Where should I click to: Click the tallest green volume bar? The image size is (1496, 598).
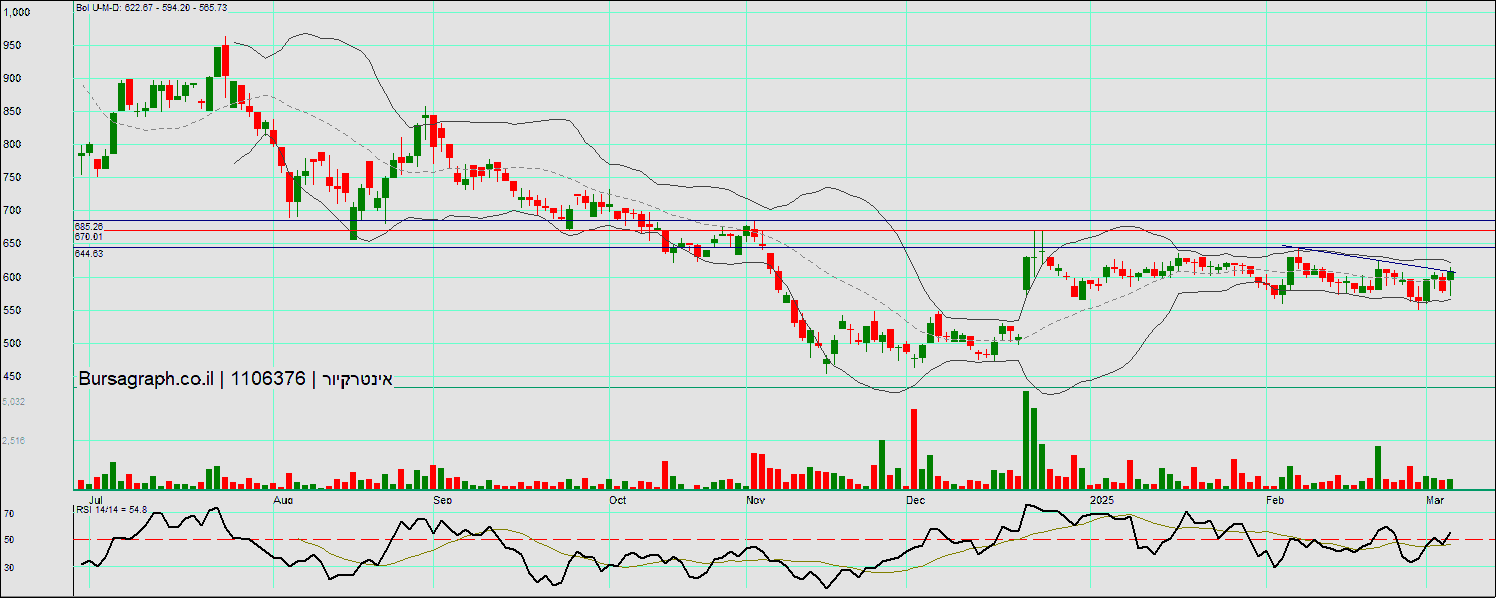point(1026,439)
